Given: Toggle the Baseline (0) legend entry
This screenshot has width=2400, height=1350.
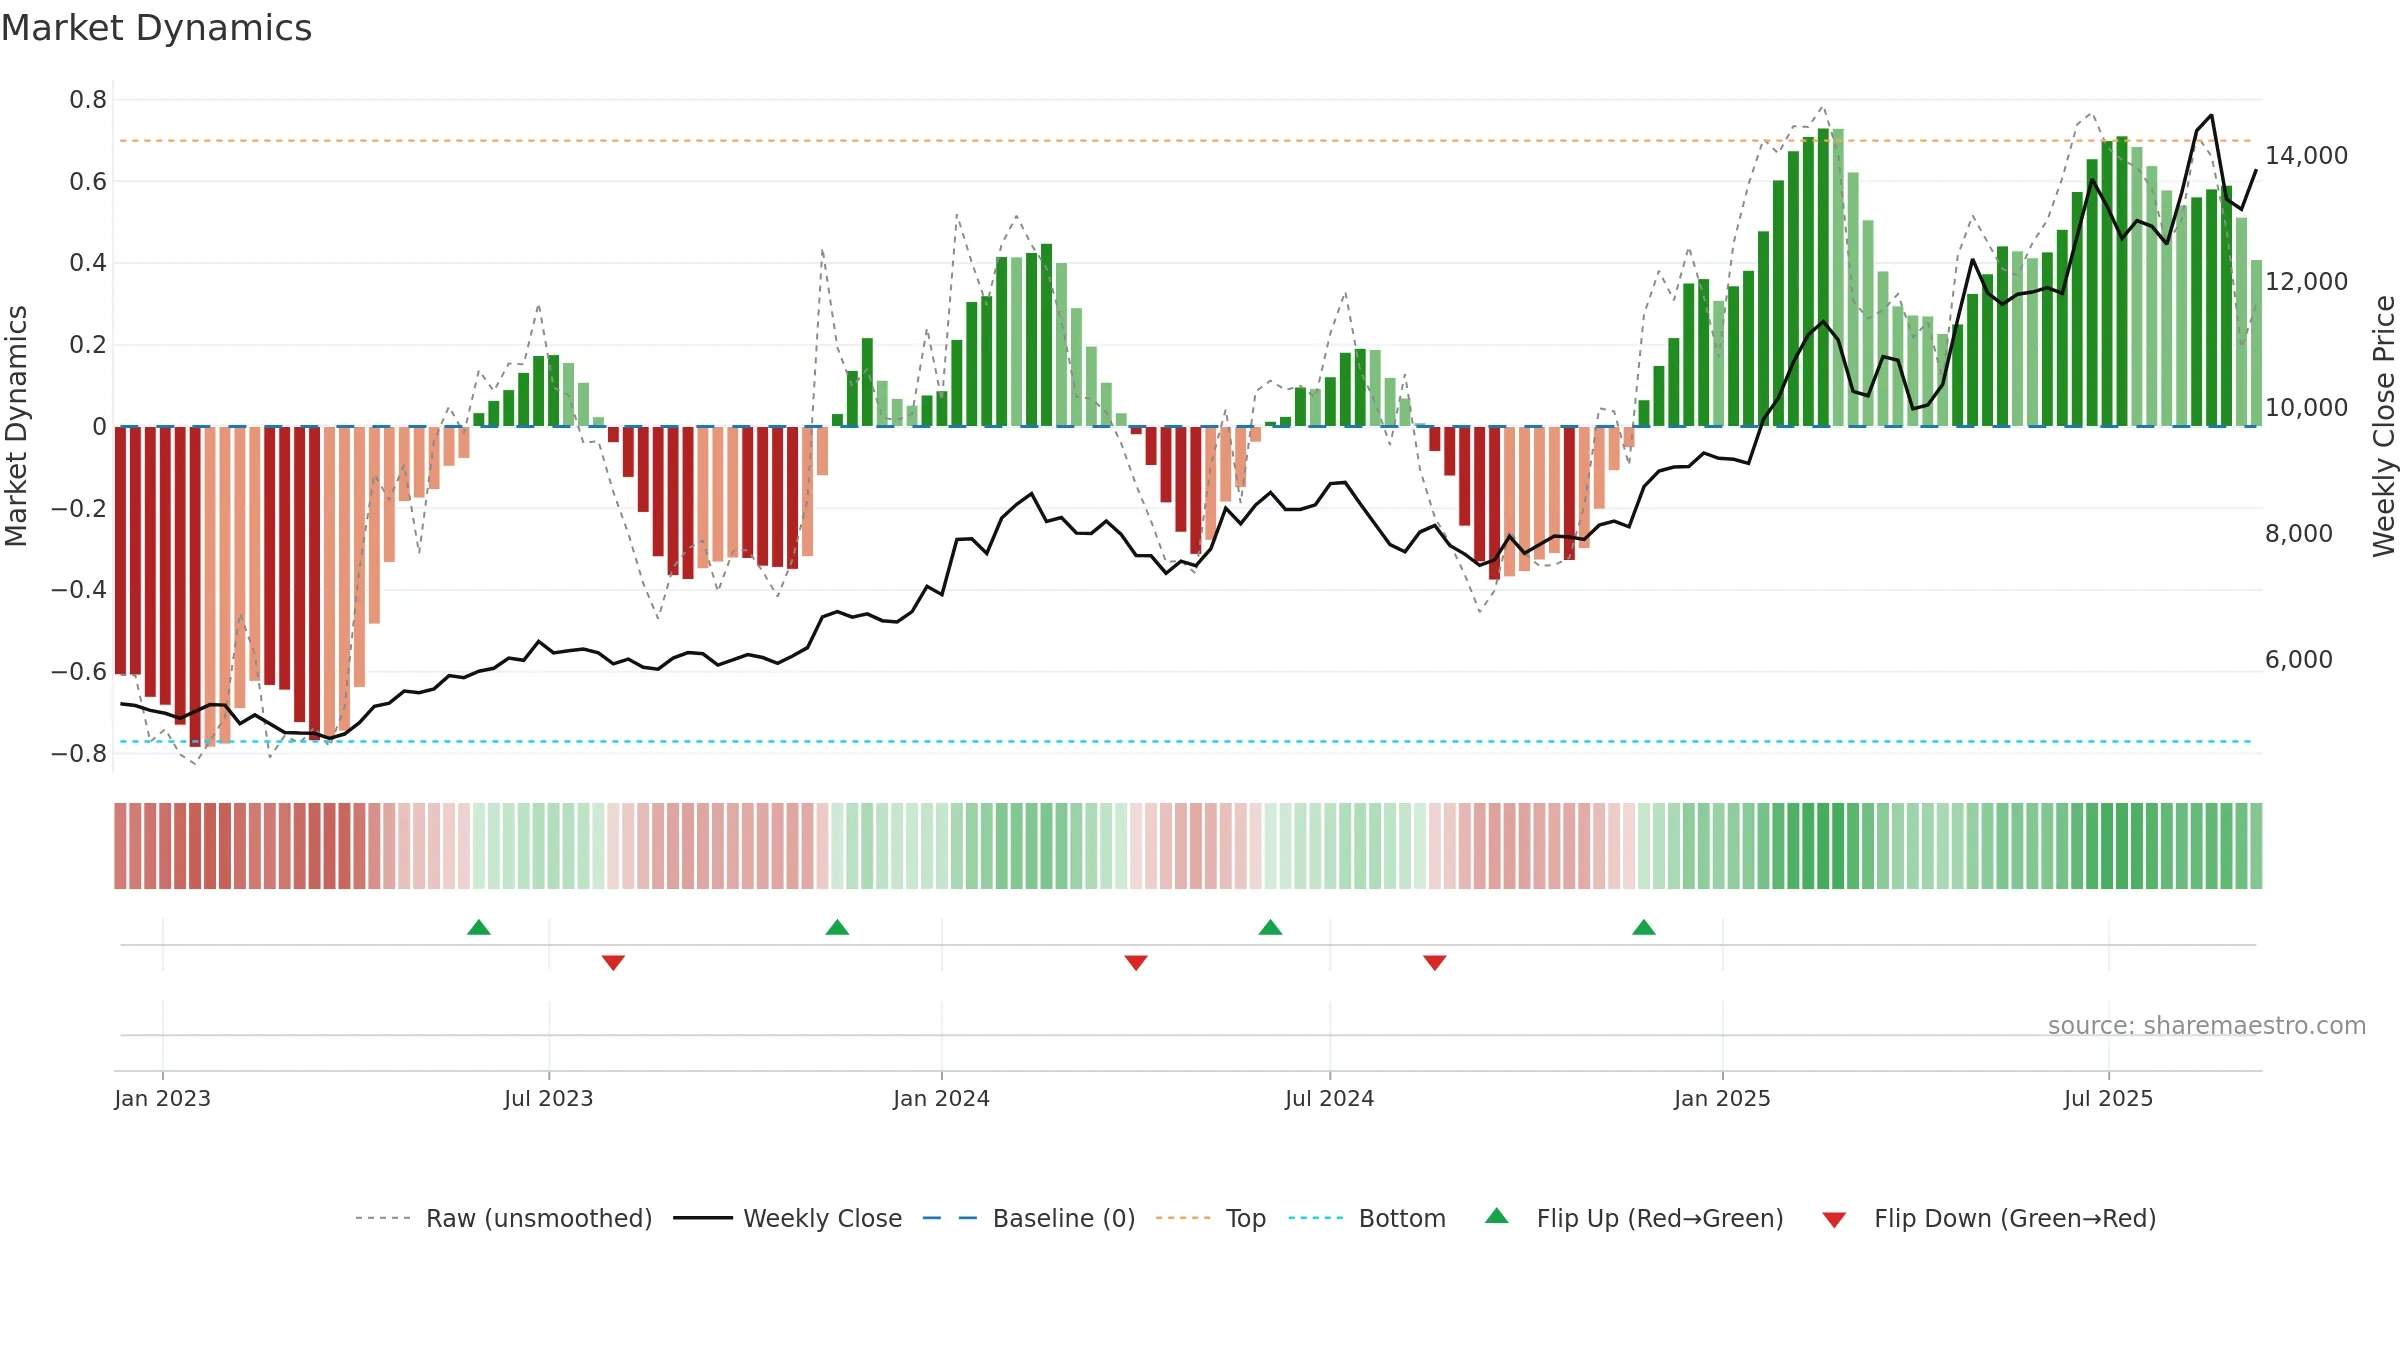Looking at the screenshot, I should tap(1029, 1218).
